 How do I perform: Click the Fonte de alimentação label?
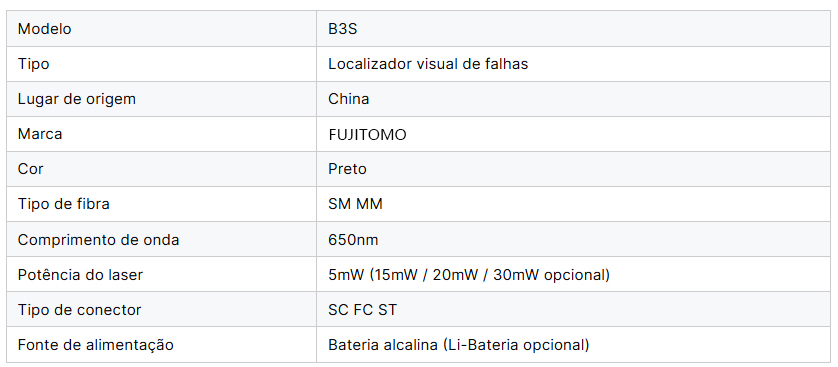[96, 345]
